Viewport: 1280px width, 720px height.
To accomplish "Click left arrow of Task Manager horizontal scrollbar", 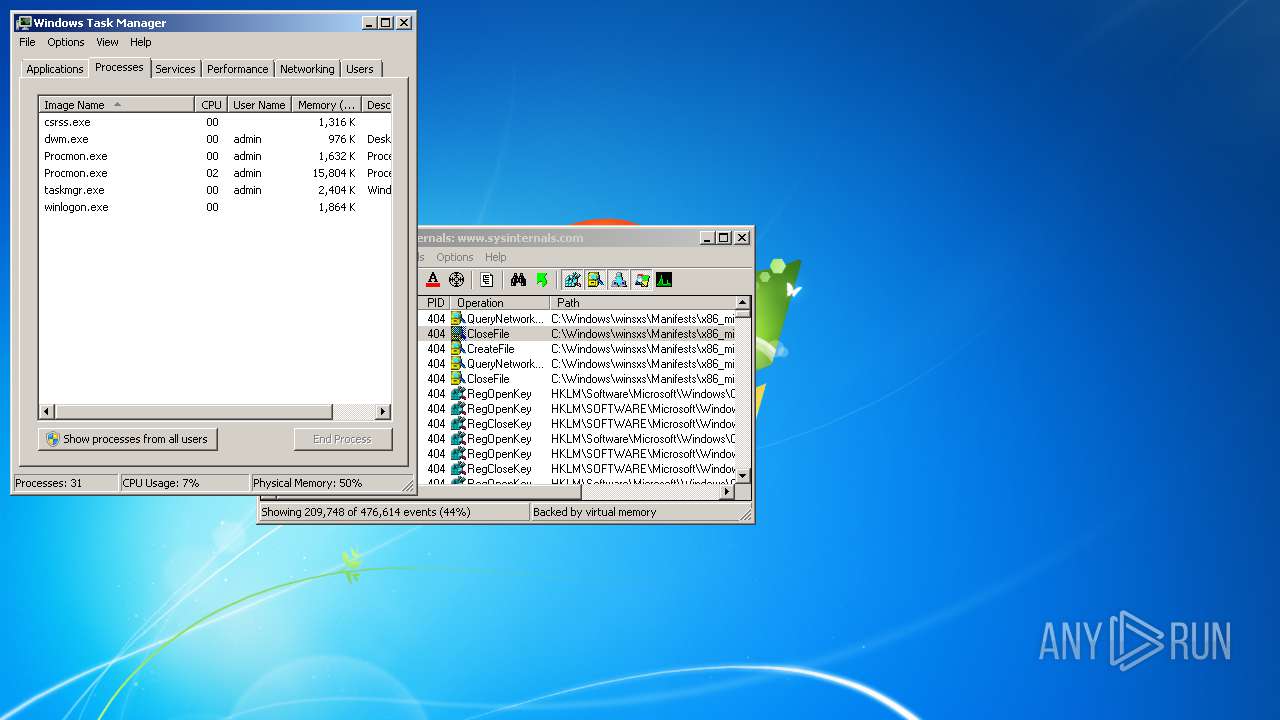I will tap(47, 412).
